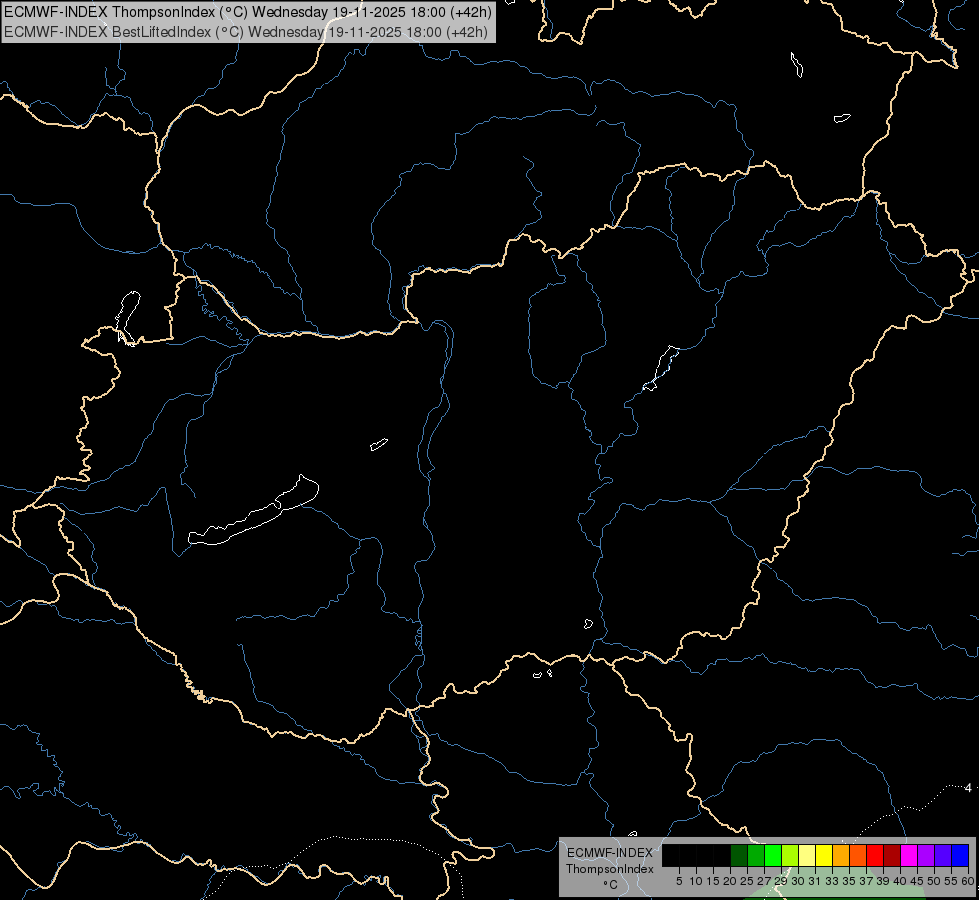
Task: Click legend tick value 20
Action: pos(730,881)
